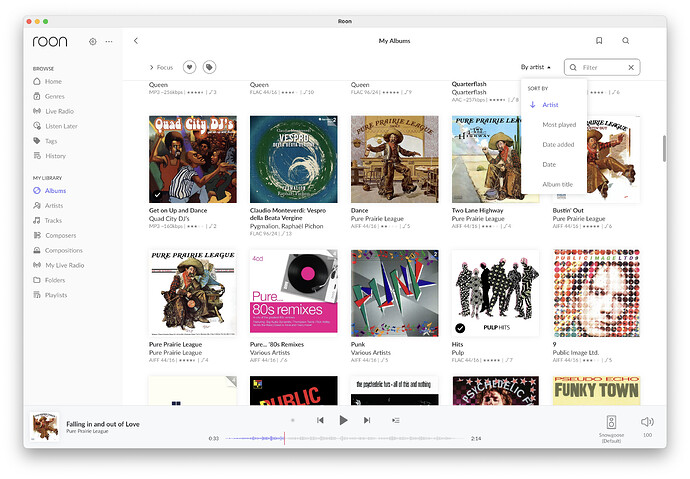
Task: Collapse the By artist sort dropdown
Action: click(536, 67)
